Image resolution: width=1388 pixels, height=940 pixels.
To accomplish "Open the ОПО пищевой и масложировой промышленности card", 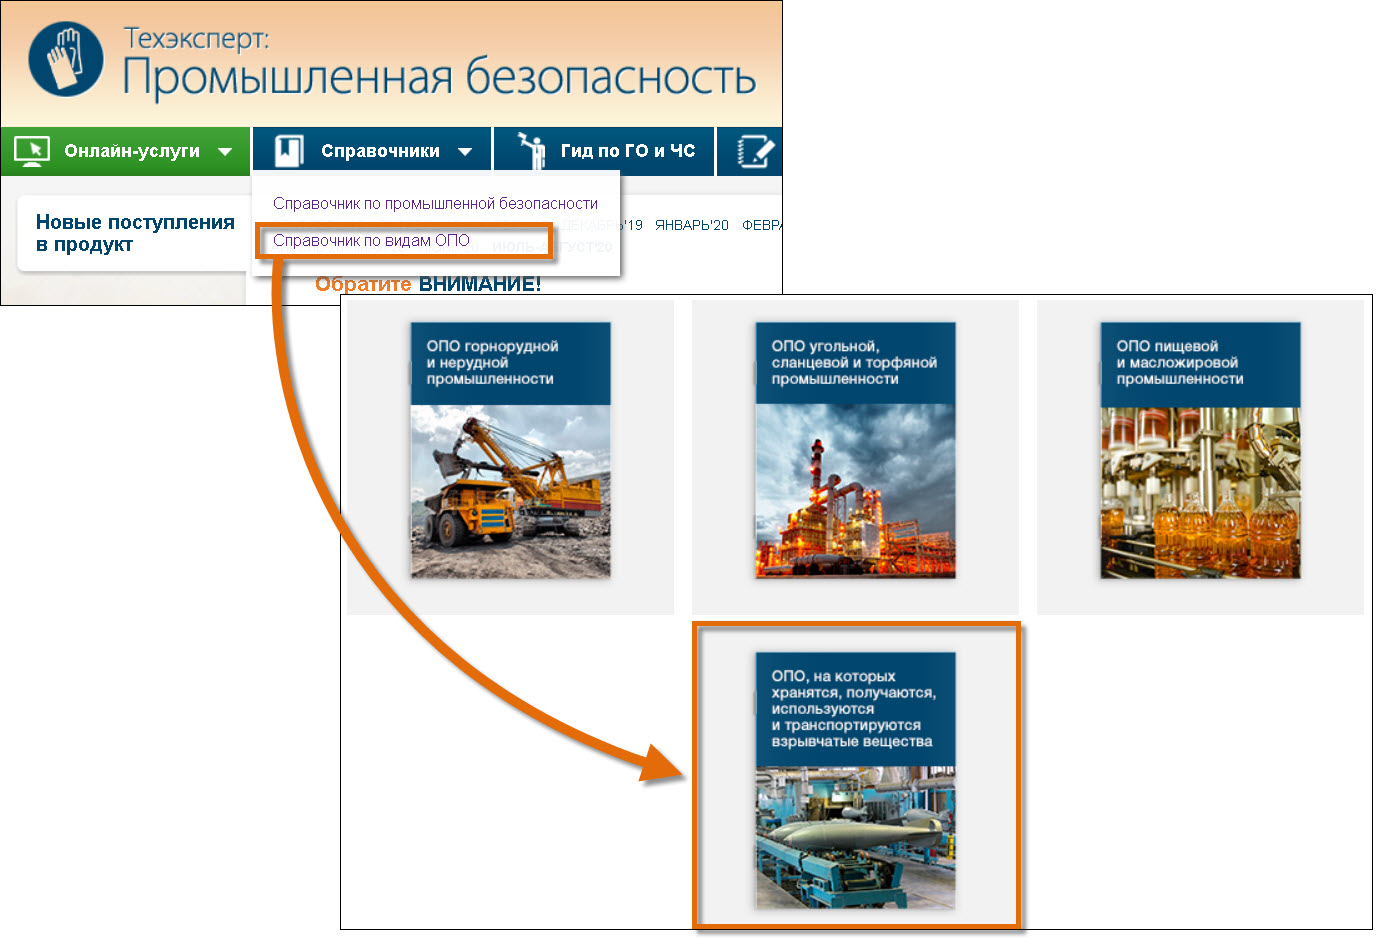I will [1200, 450].
